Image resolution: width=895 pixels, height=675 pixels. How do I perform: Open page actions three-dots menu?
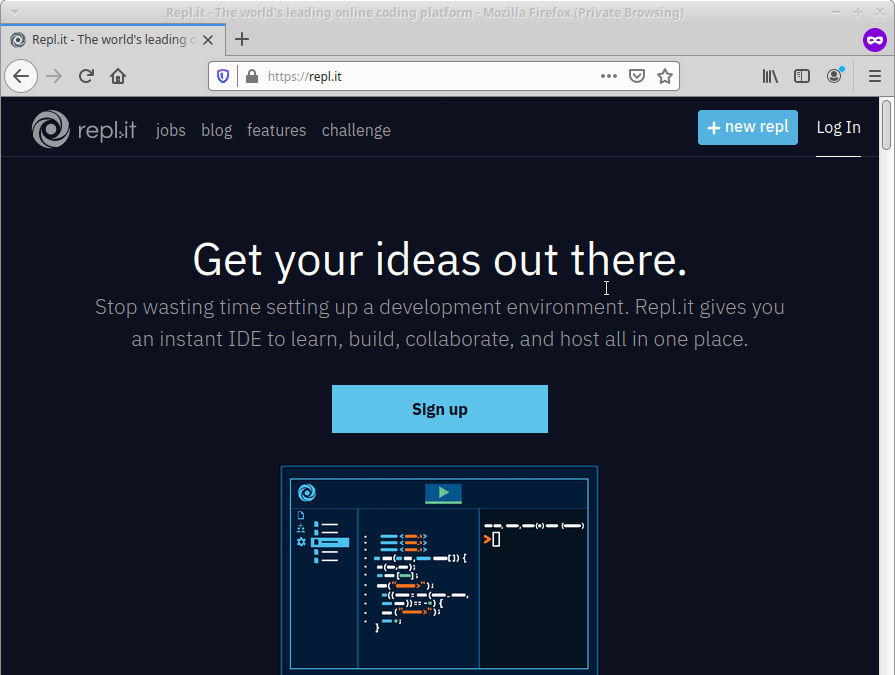pyautogui.click(x=608, y=76)
